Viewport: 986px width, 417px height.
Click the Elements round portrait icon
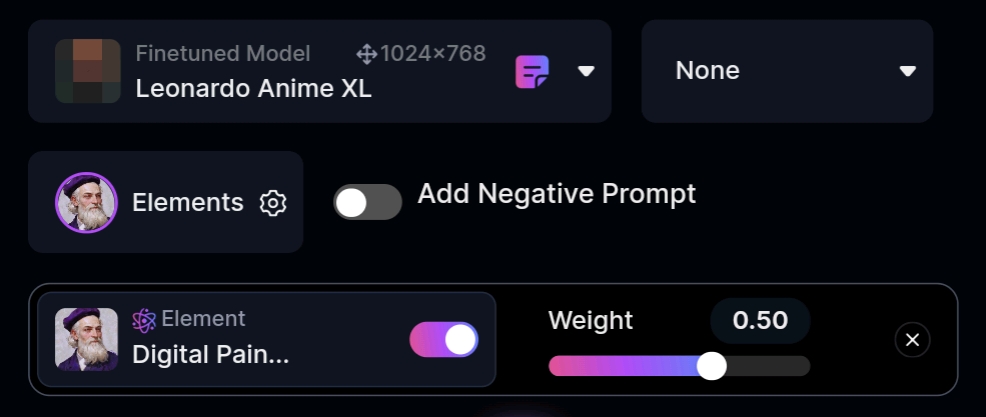pyautogui.click(x=86, y=203)
